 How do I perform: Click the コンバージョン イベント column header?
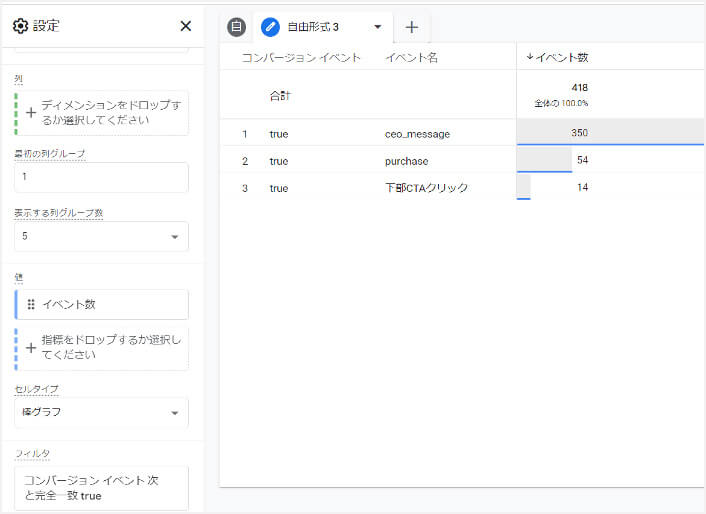(301, 58)
